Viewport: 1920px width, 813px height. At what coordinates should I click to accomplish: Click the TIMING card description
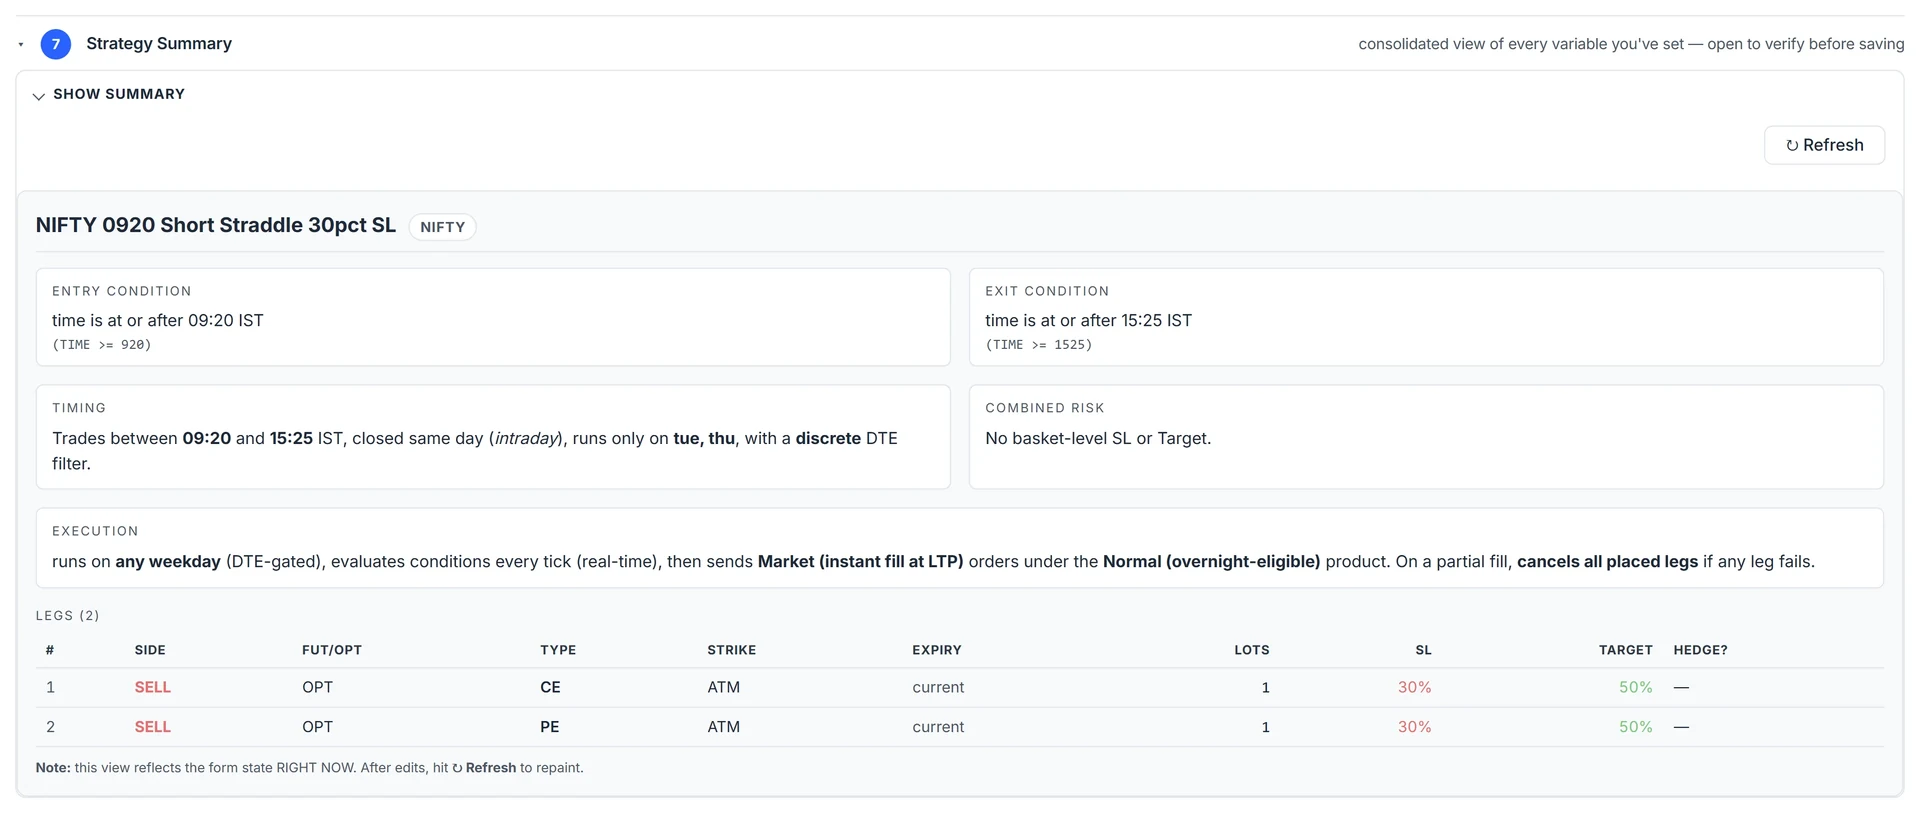[475, 451]
